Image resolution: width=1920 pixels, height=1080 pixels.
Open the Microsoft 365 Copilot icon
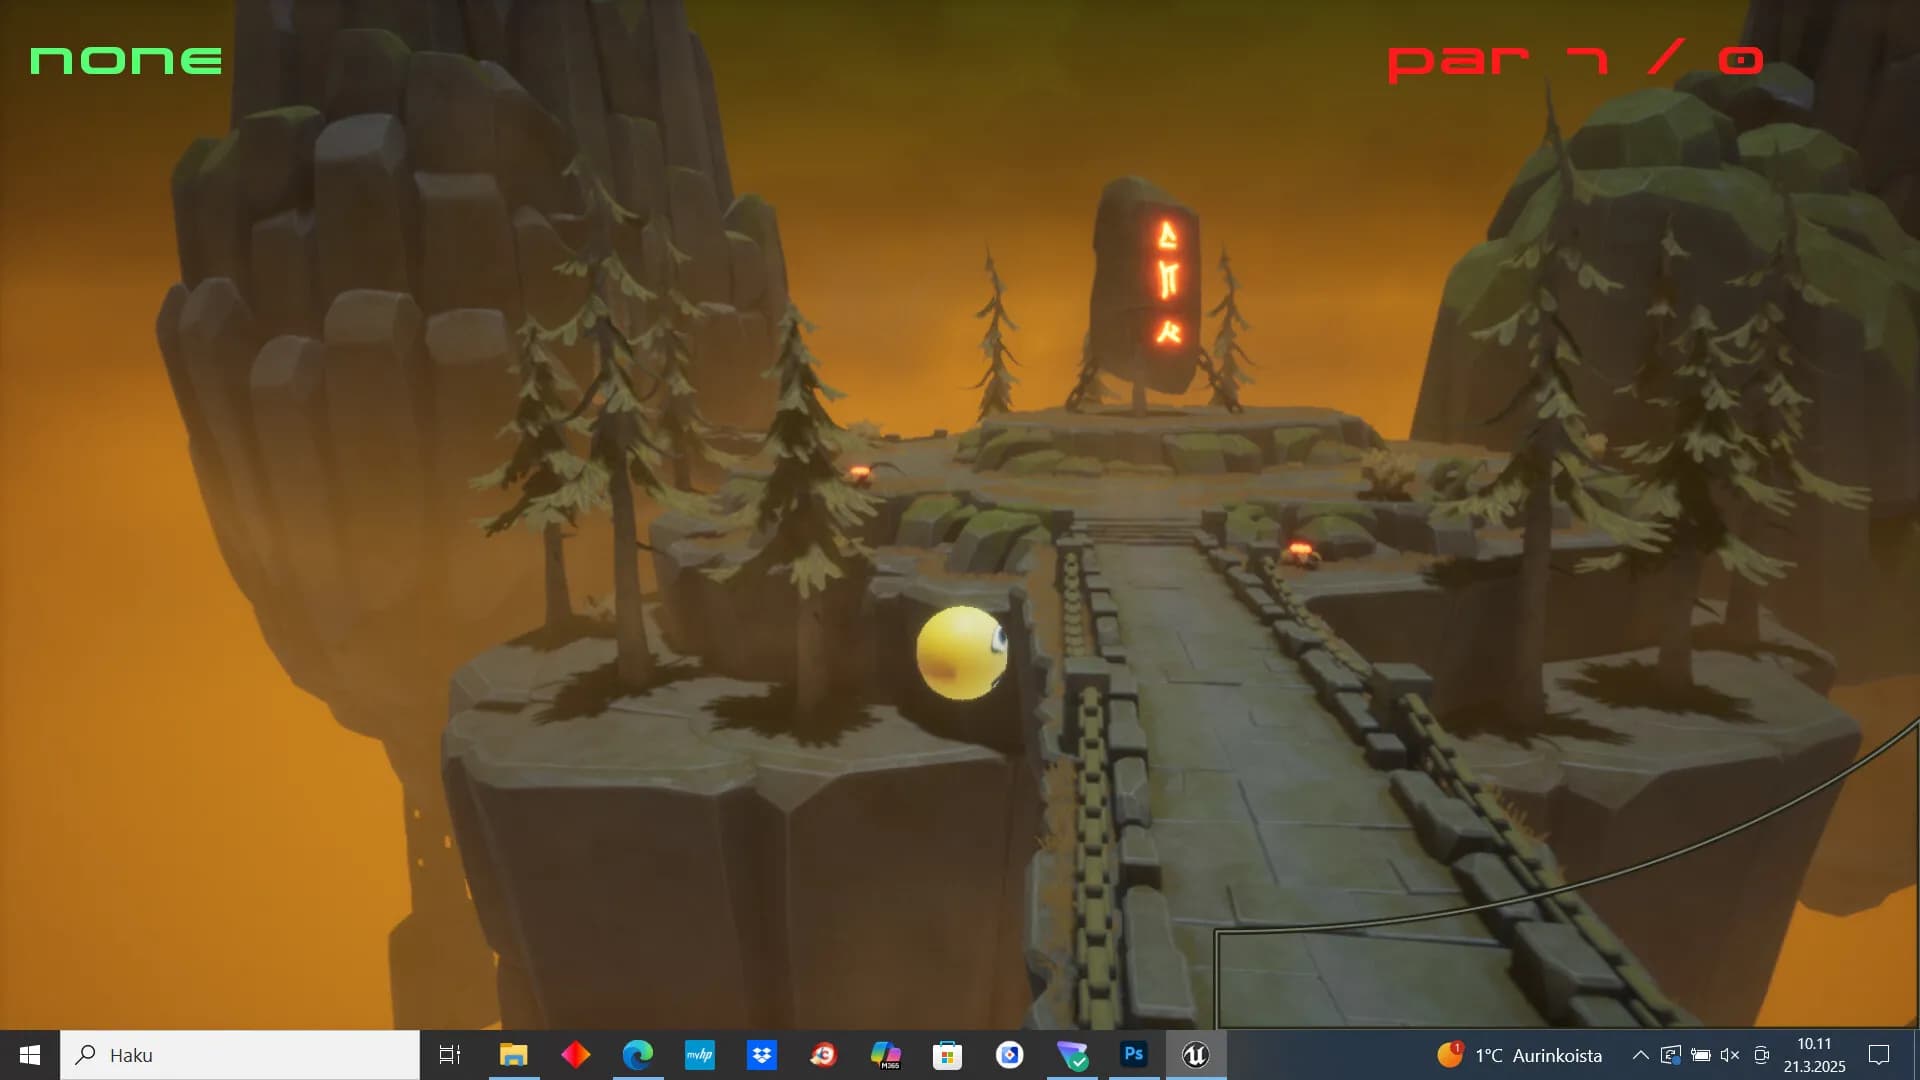885,1055
